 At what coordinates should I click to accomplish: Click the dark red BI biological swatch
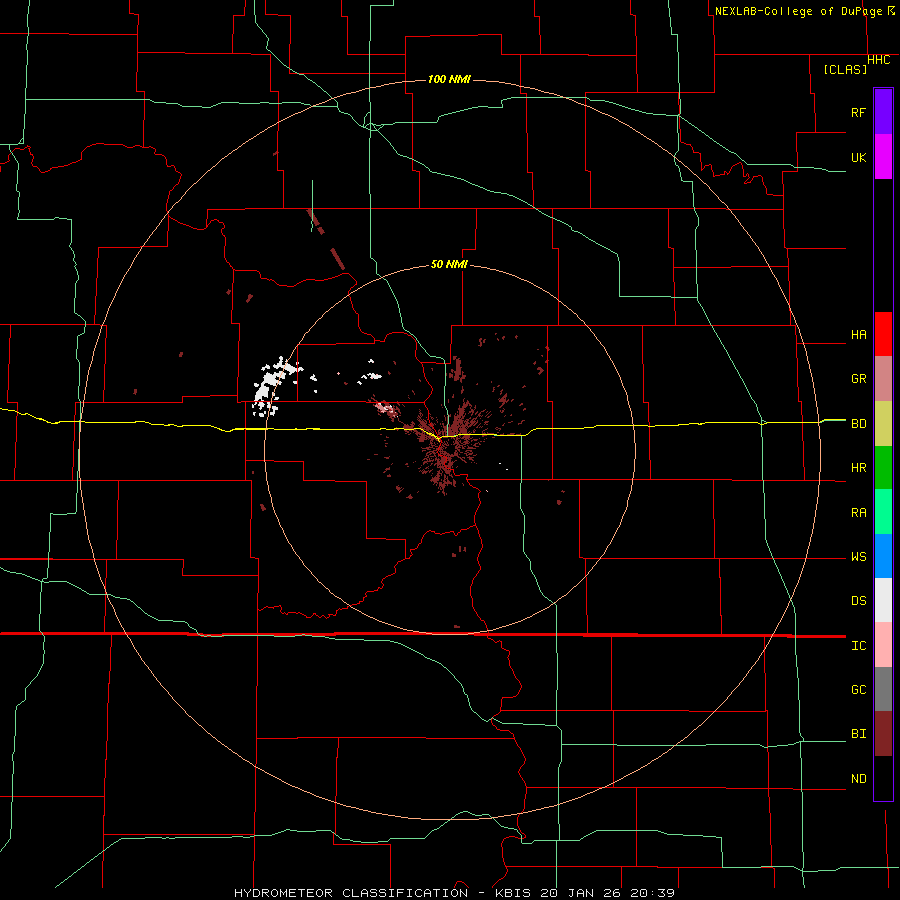click(883, 734)
